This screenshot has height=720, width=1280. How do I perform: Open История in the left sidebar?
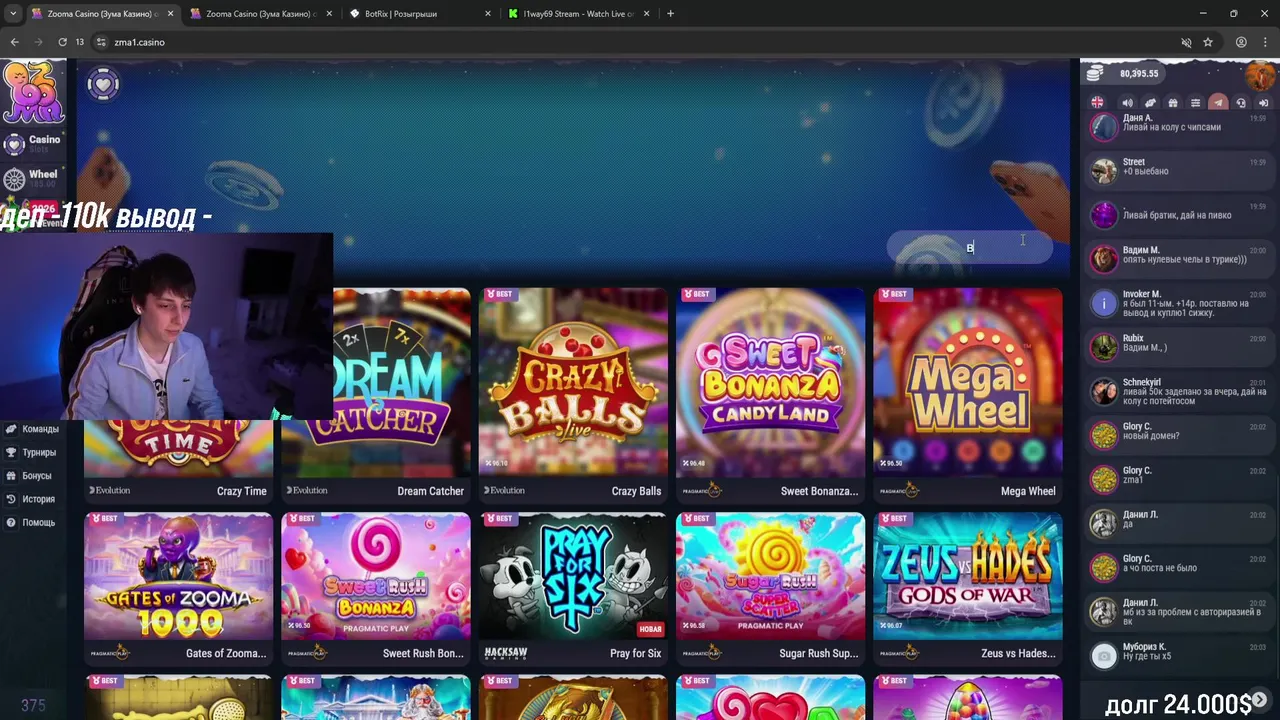30,499
